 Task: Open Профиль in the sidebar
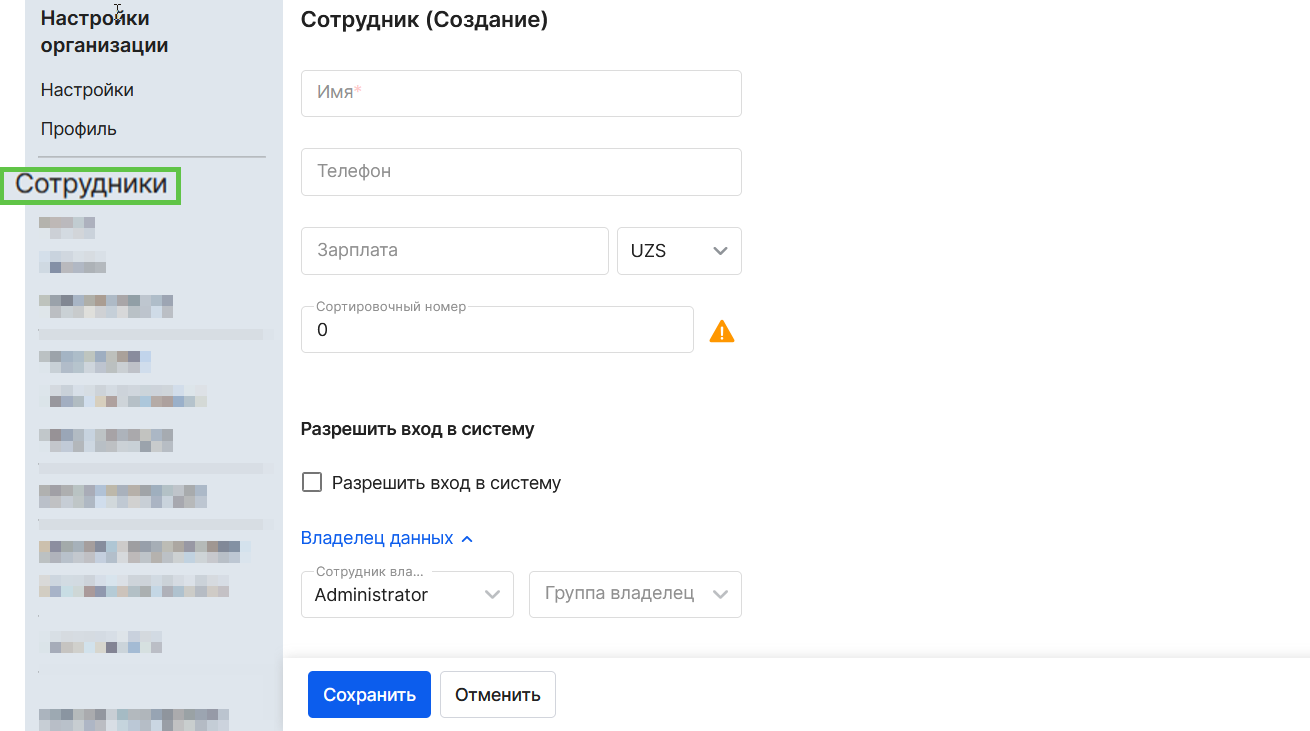(79, 129)
